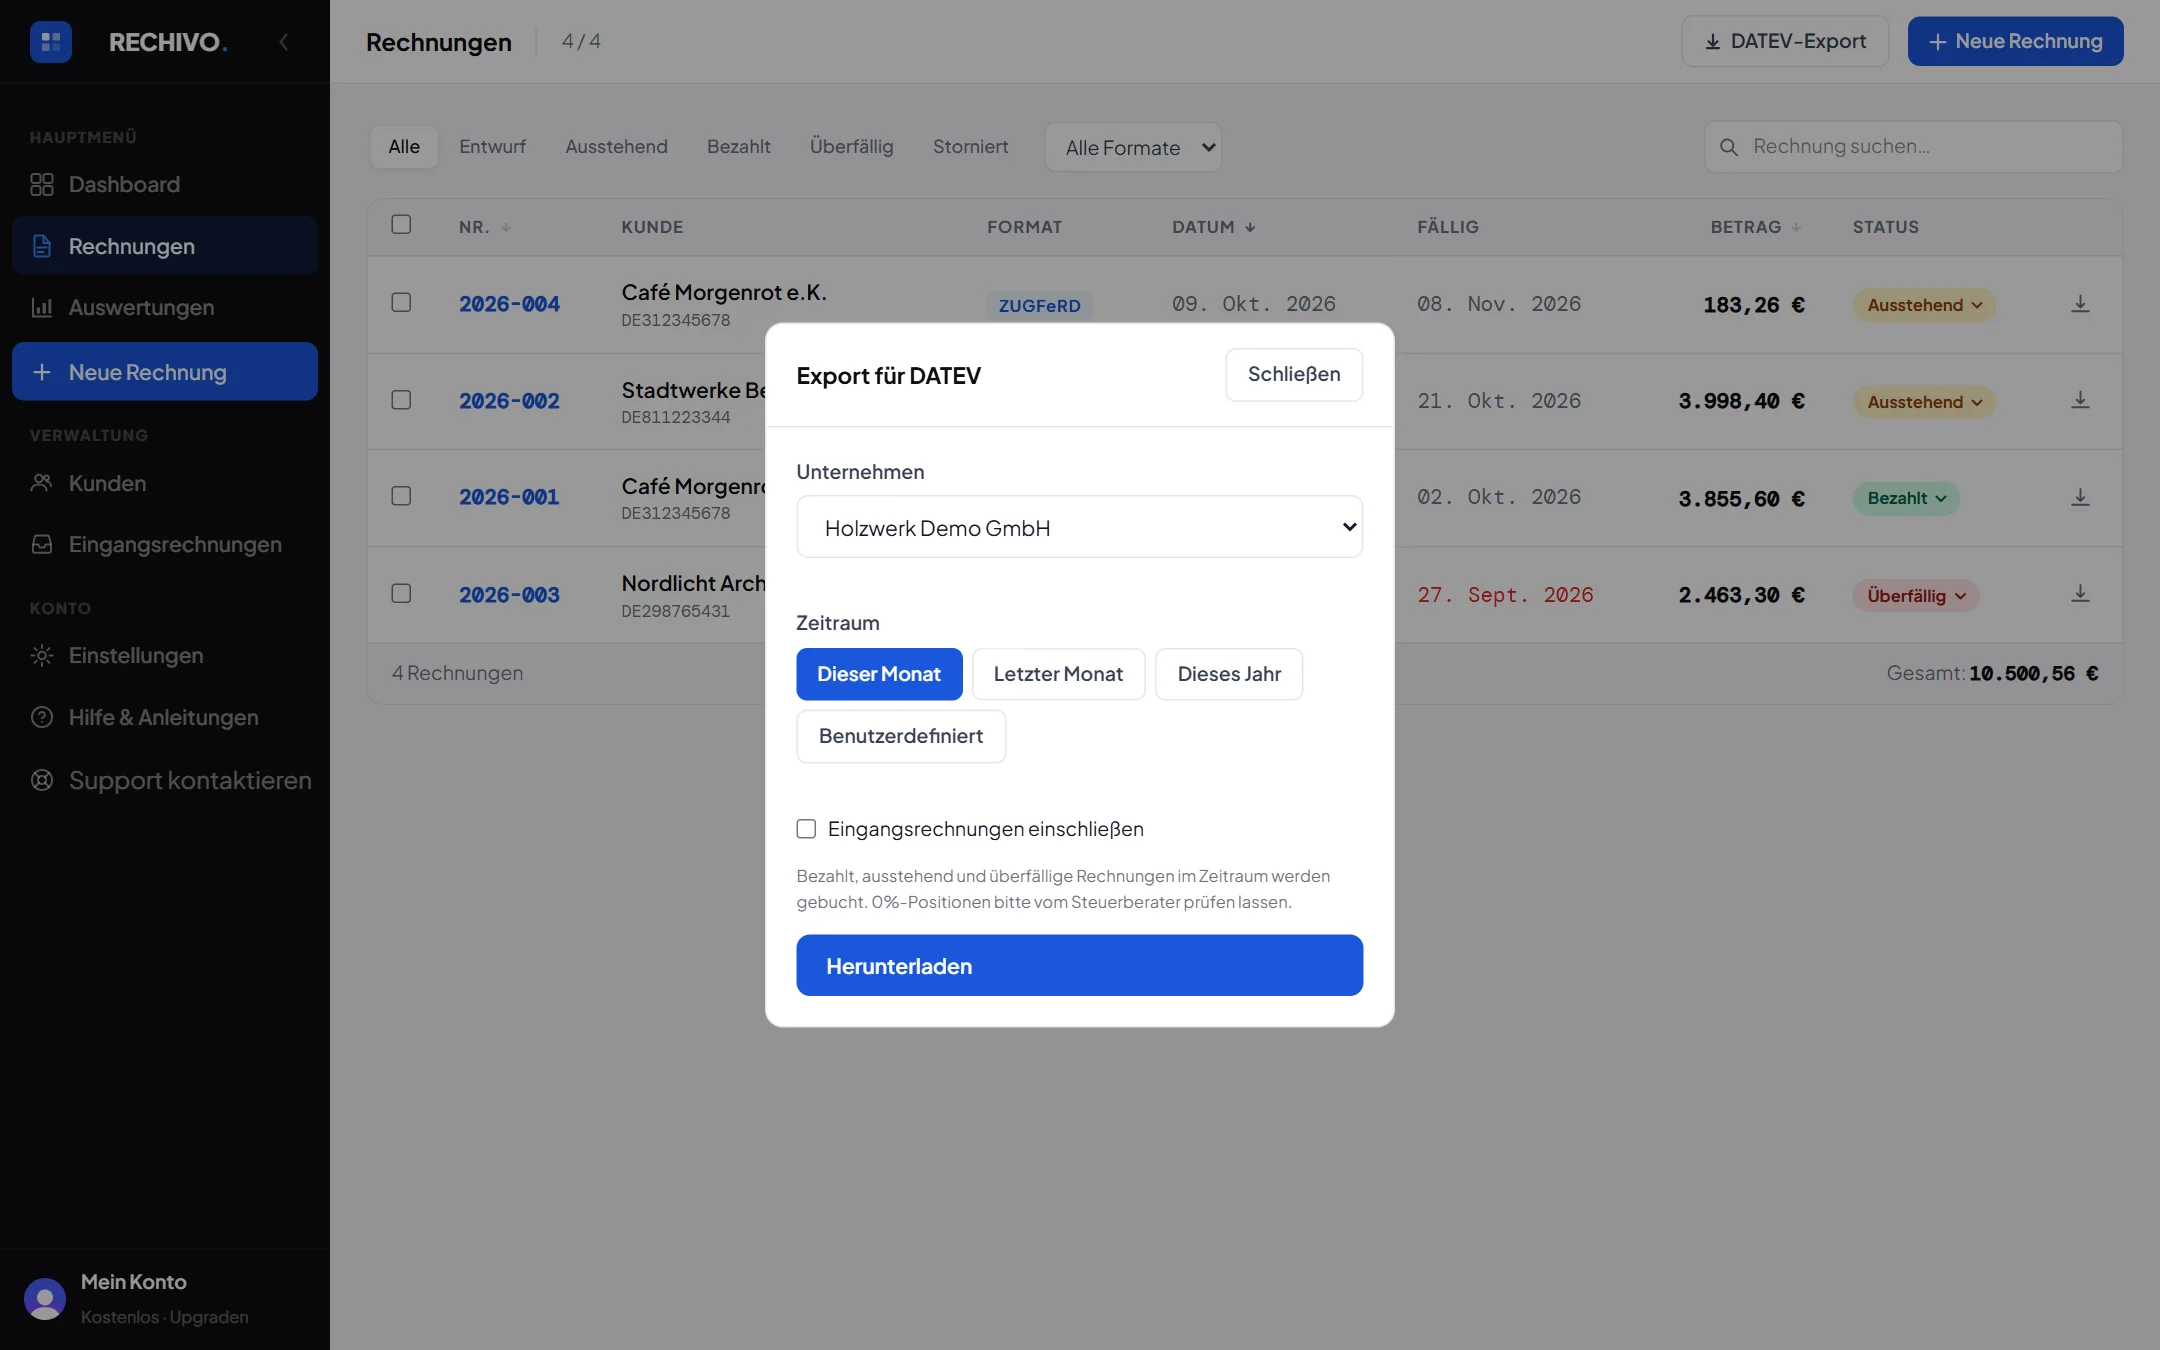Choose Letzter Monat as Zeitraum

tap(1058, 674)
